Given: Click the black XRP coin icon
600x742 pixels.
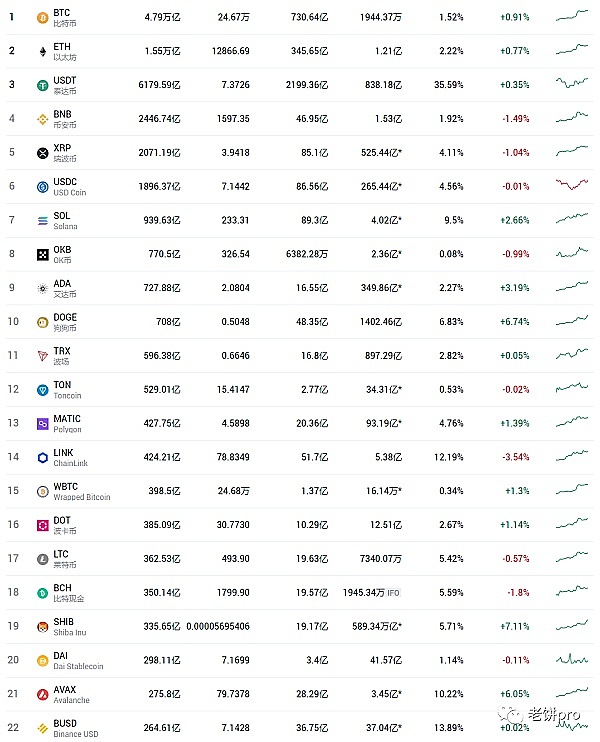Looking at the screenshot, I should (42, 153).
